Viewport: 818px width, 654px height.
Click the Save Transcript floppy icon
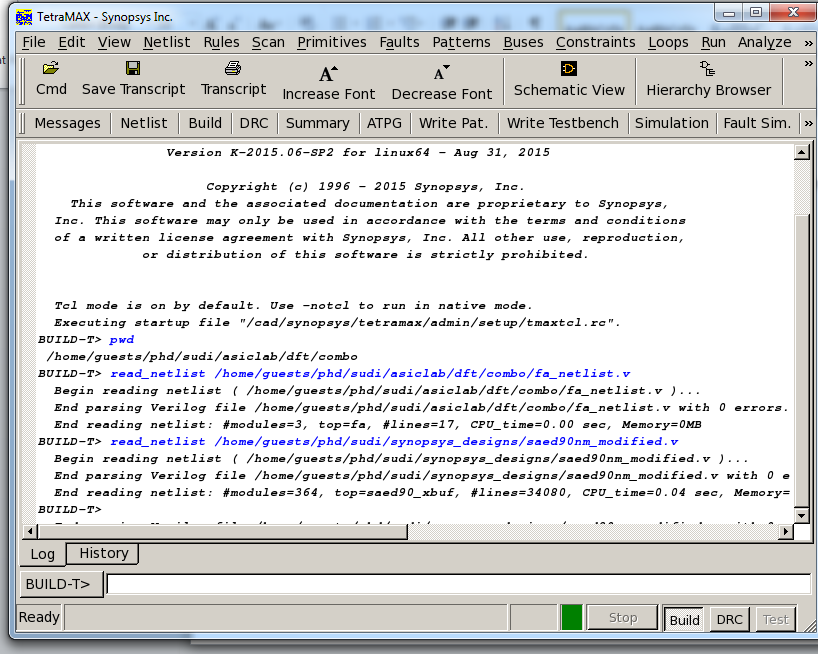(x=133, y=68)
